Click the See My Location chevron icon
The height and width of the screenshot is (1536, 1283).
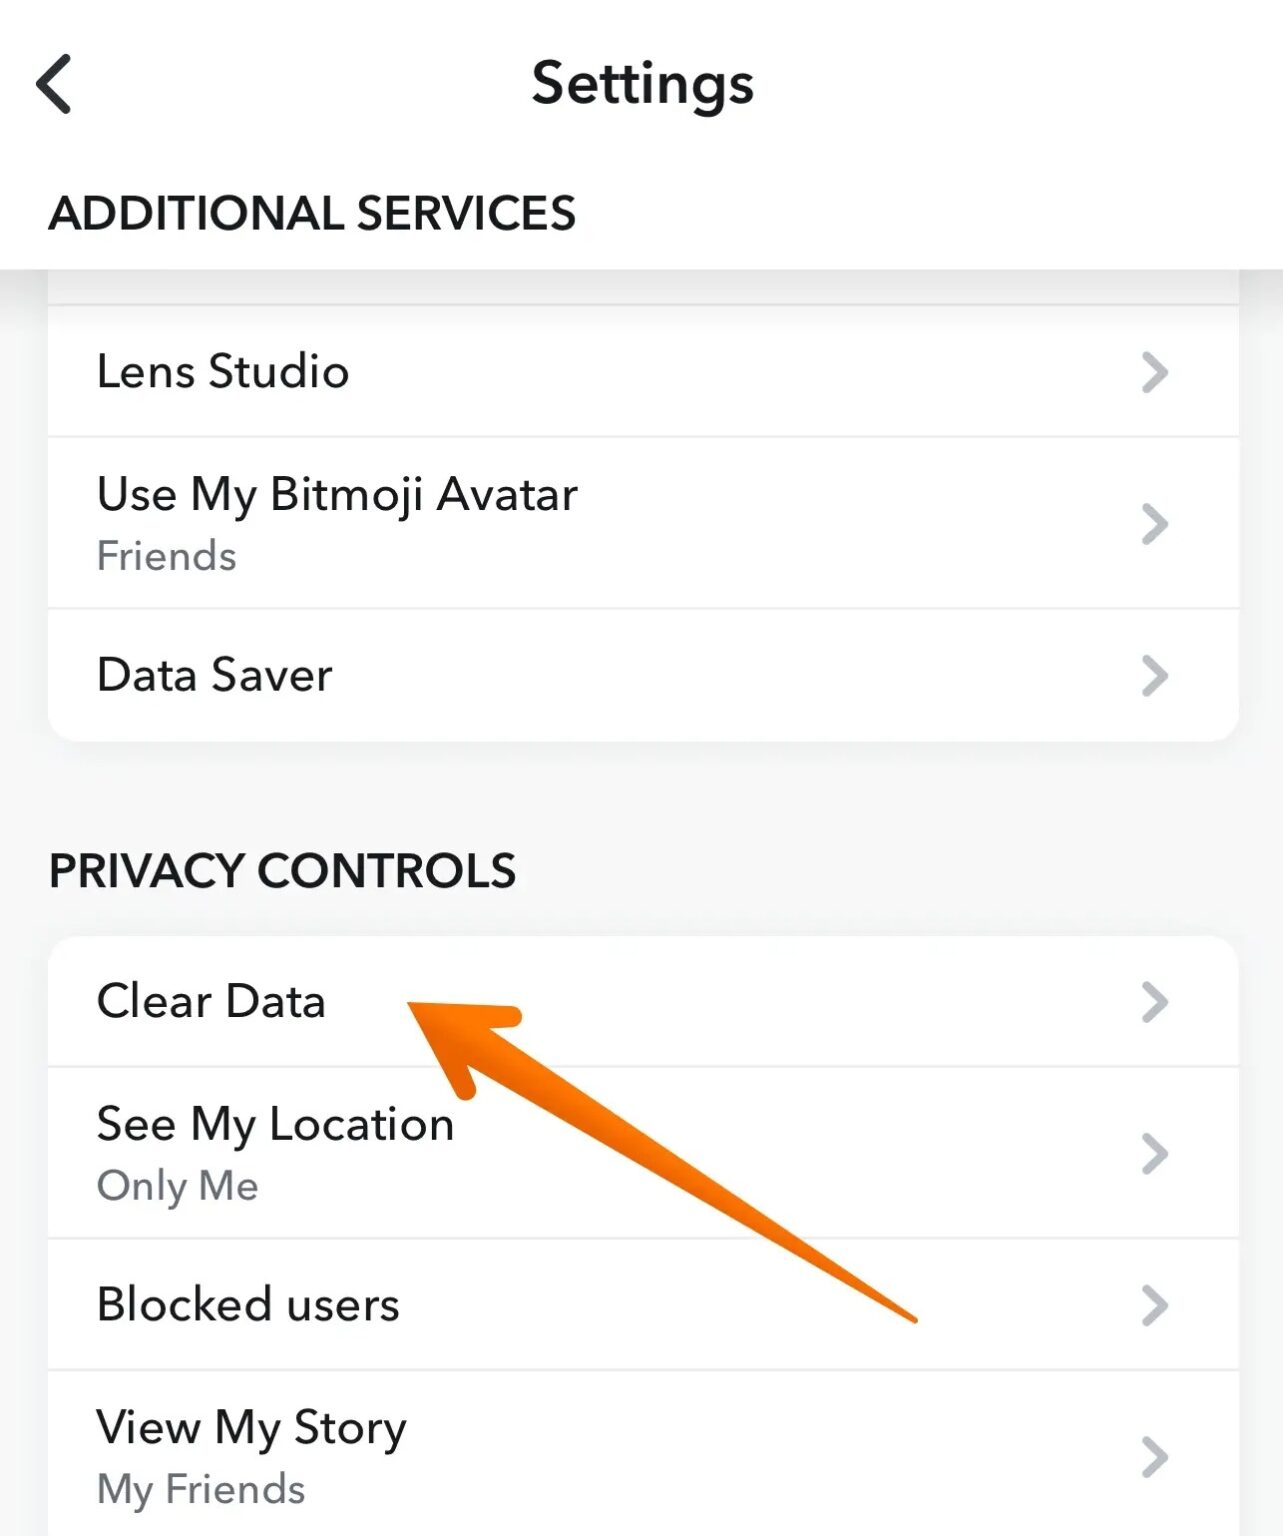(1156, 1152)
